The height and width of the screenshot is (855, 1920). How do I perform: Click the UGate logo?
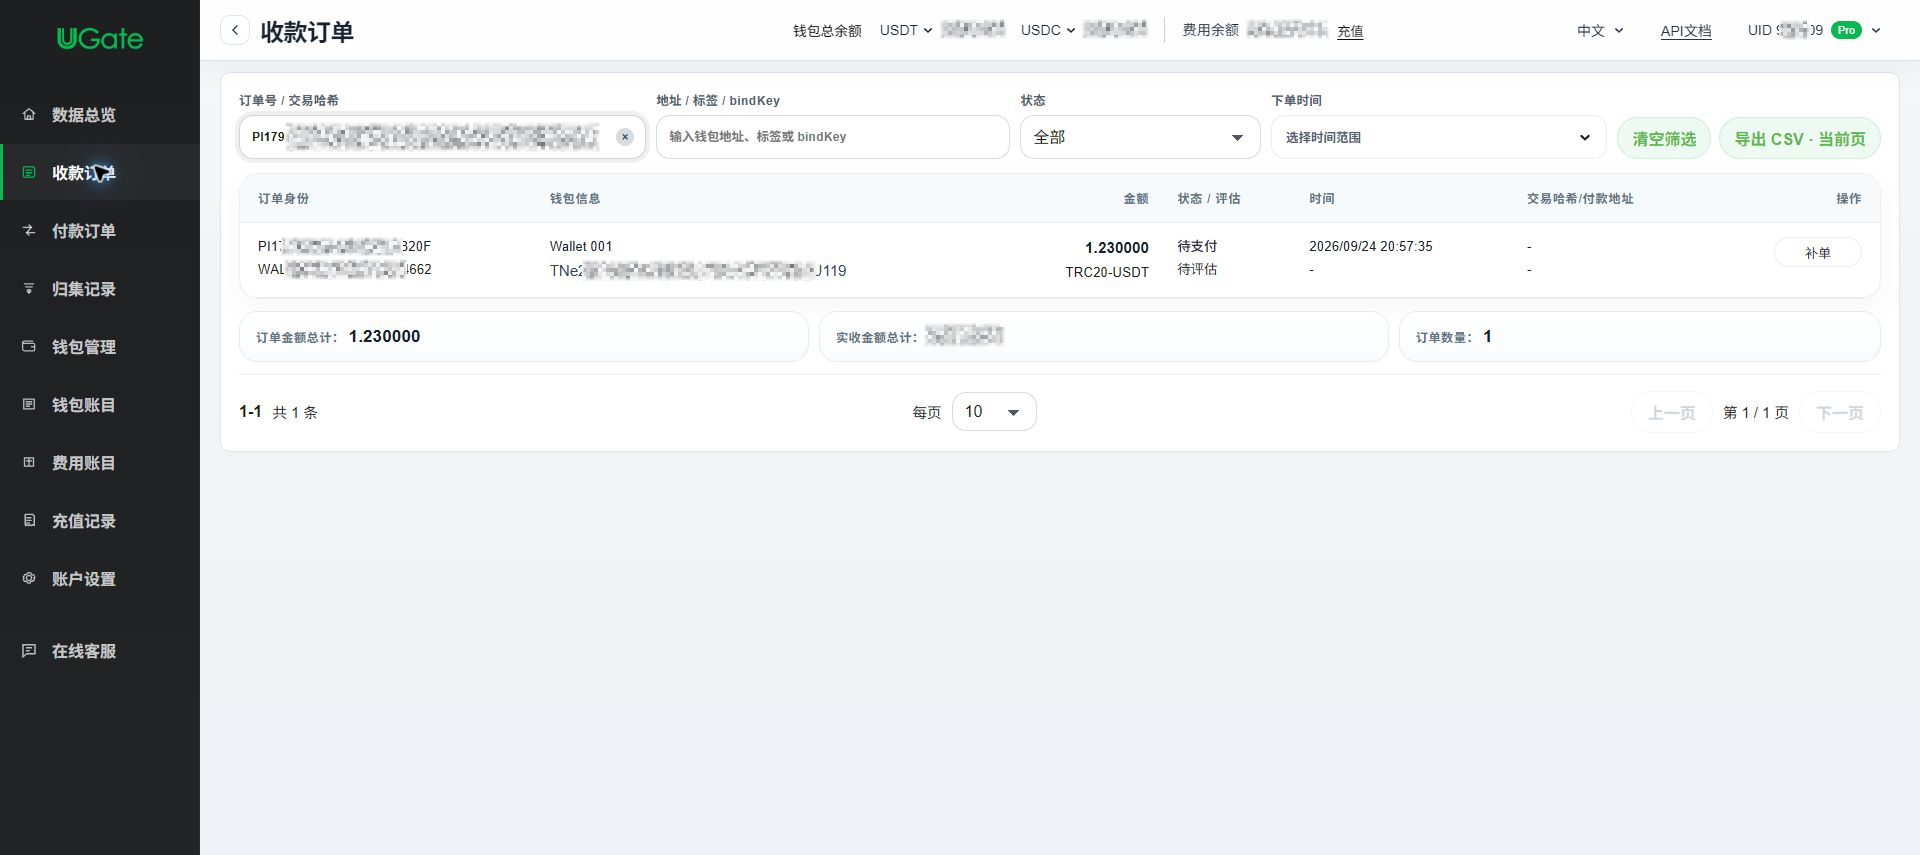pos(100,38)
